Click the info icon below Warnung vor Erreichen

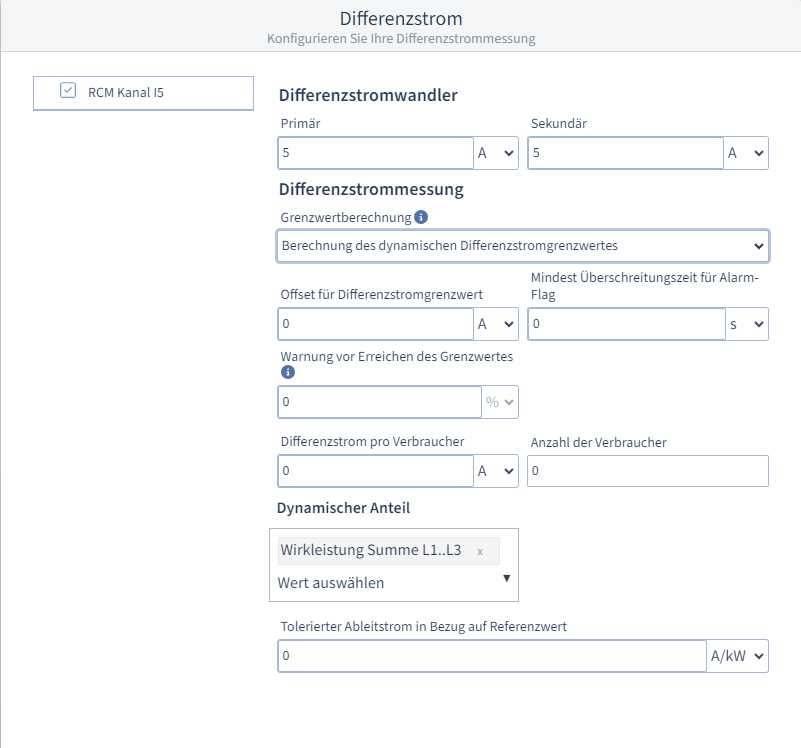pyautogui.click(x=288, y=372)
